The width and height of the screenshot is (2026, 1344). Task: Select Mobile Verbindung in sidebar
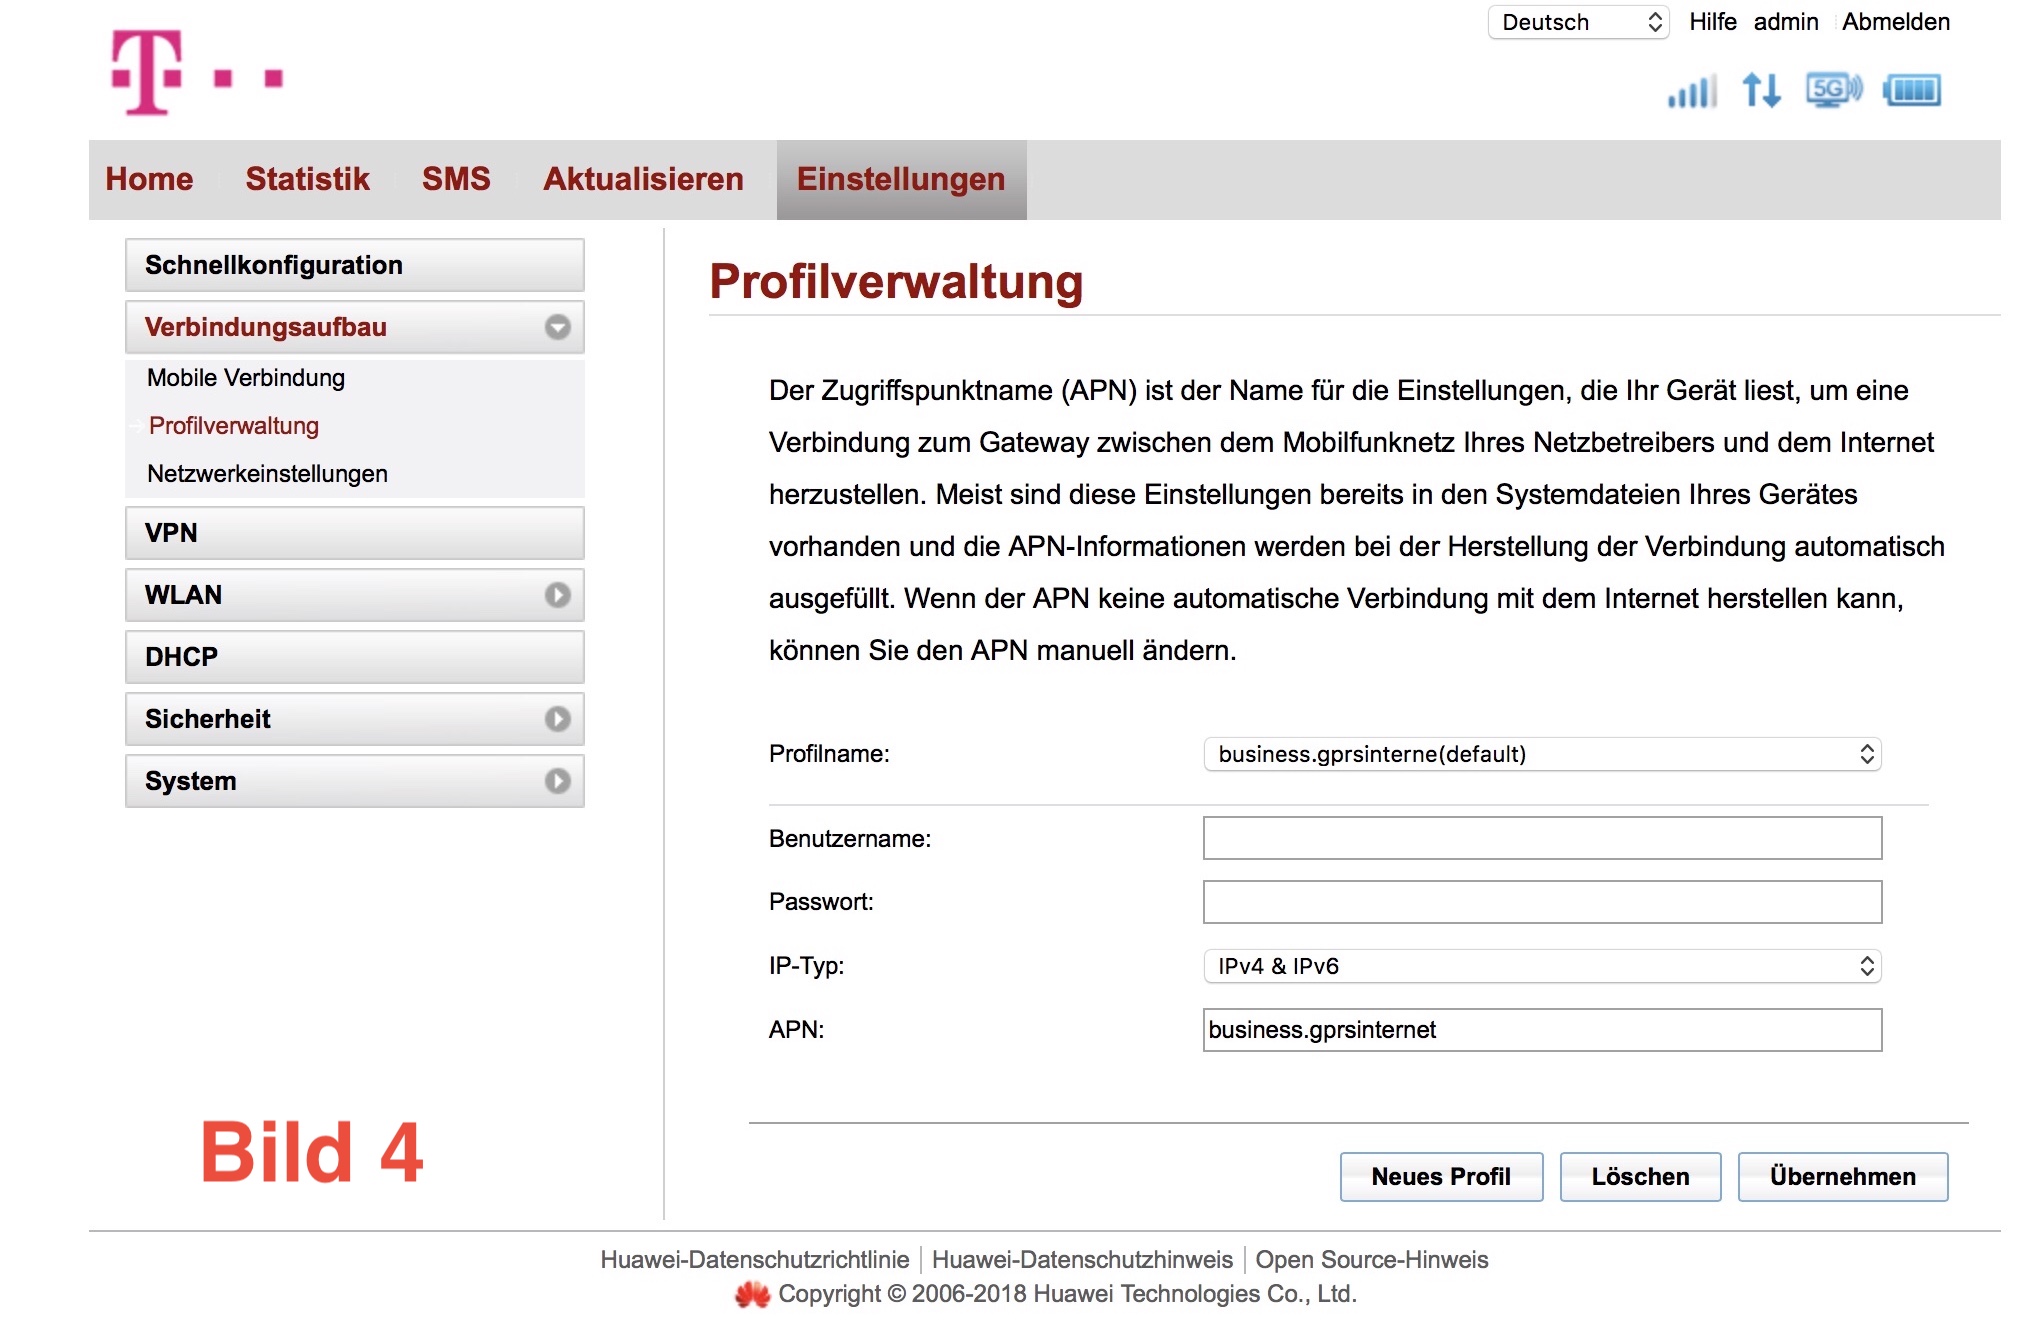point(246,378)
